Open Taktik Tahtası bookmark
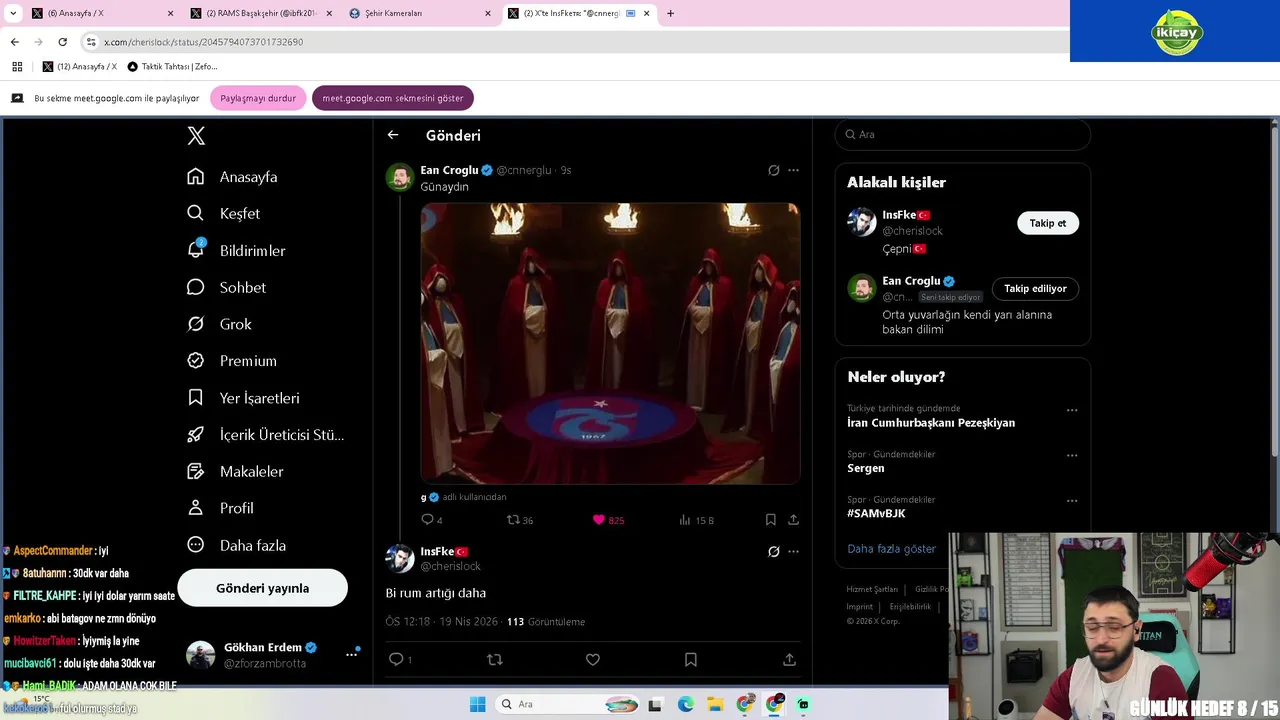This screenshot has height=720, width=1280. pos(172,67)
